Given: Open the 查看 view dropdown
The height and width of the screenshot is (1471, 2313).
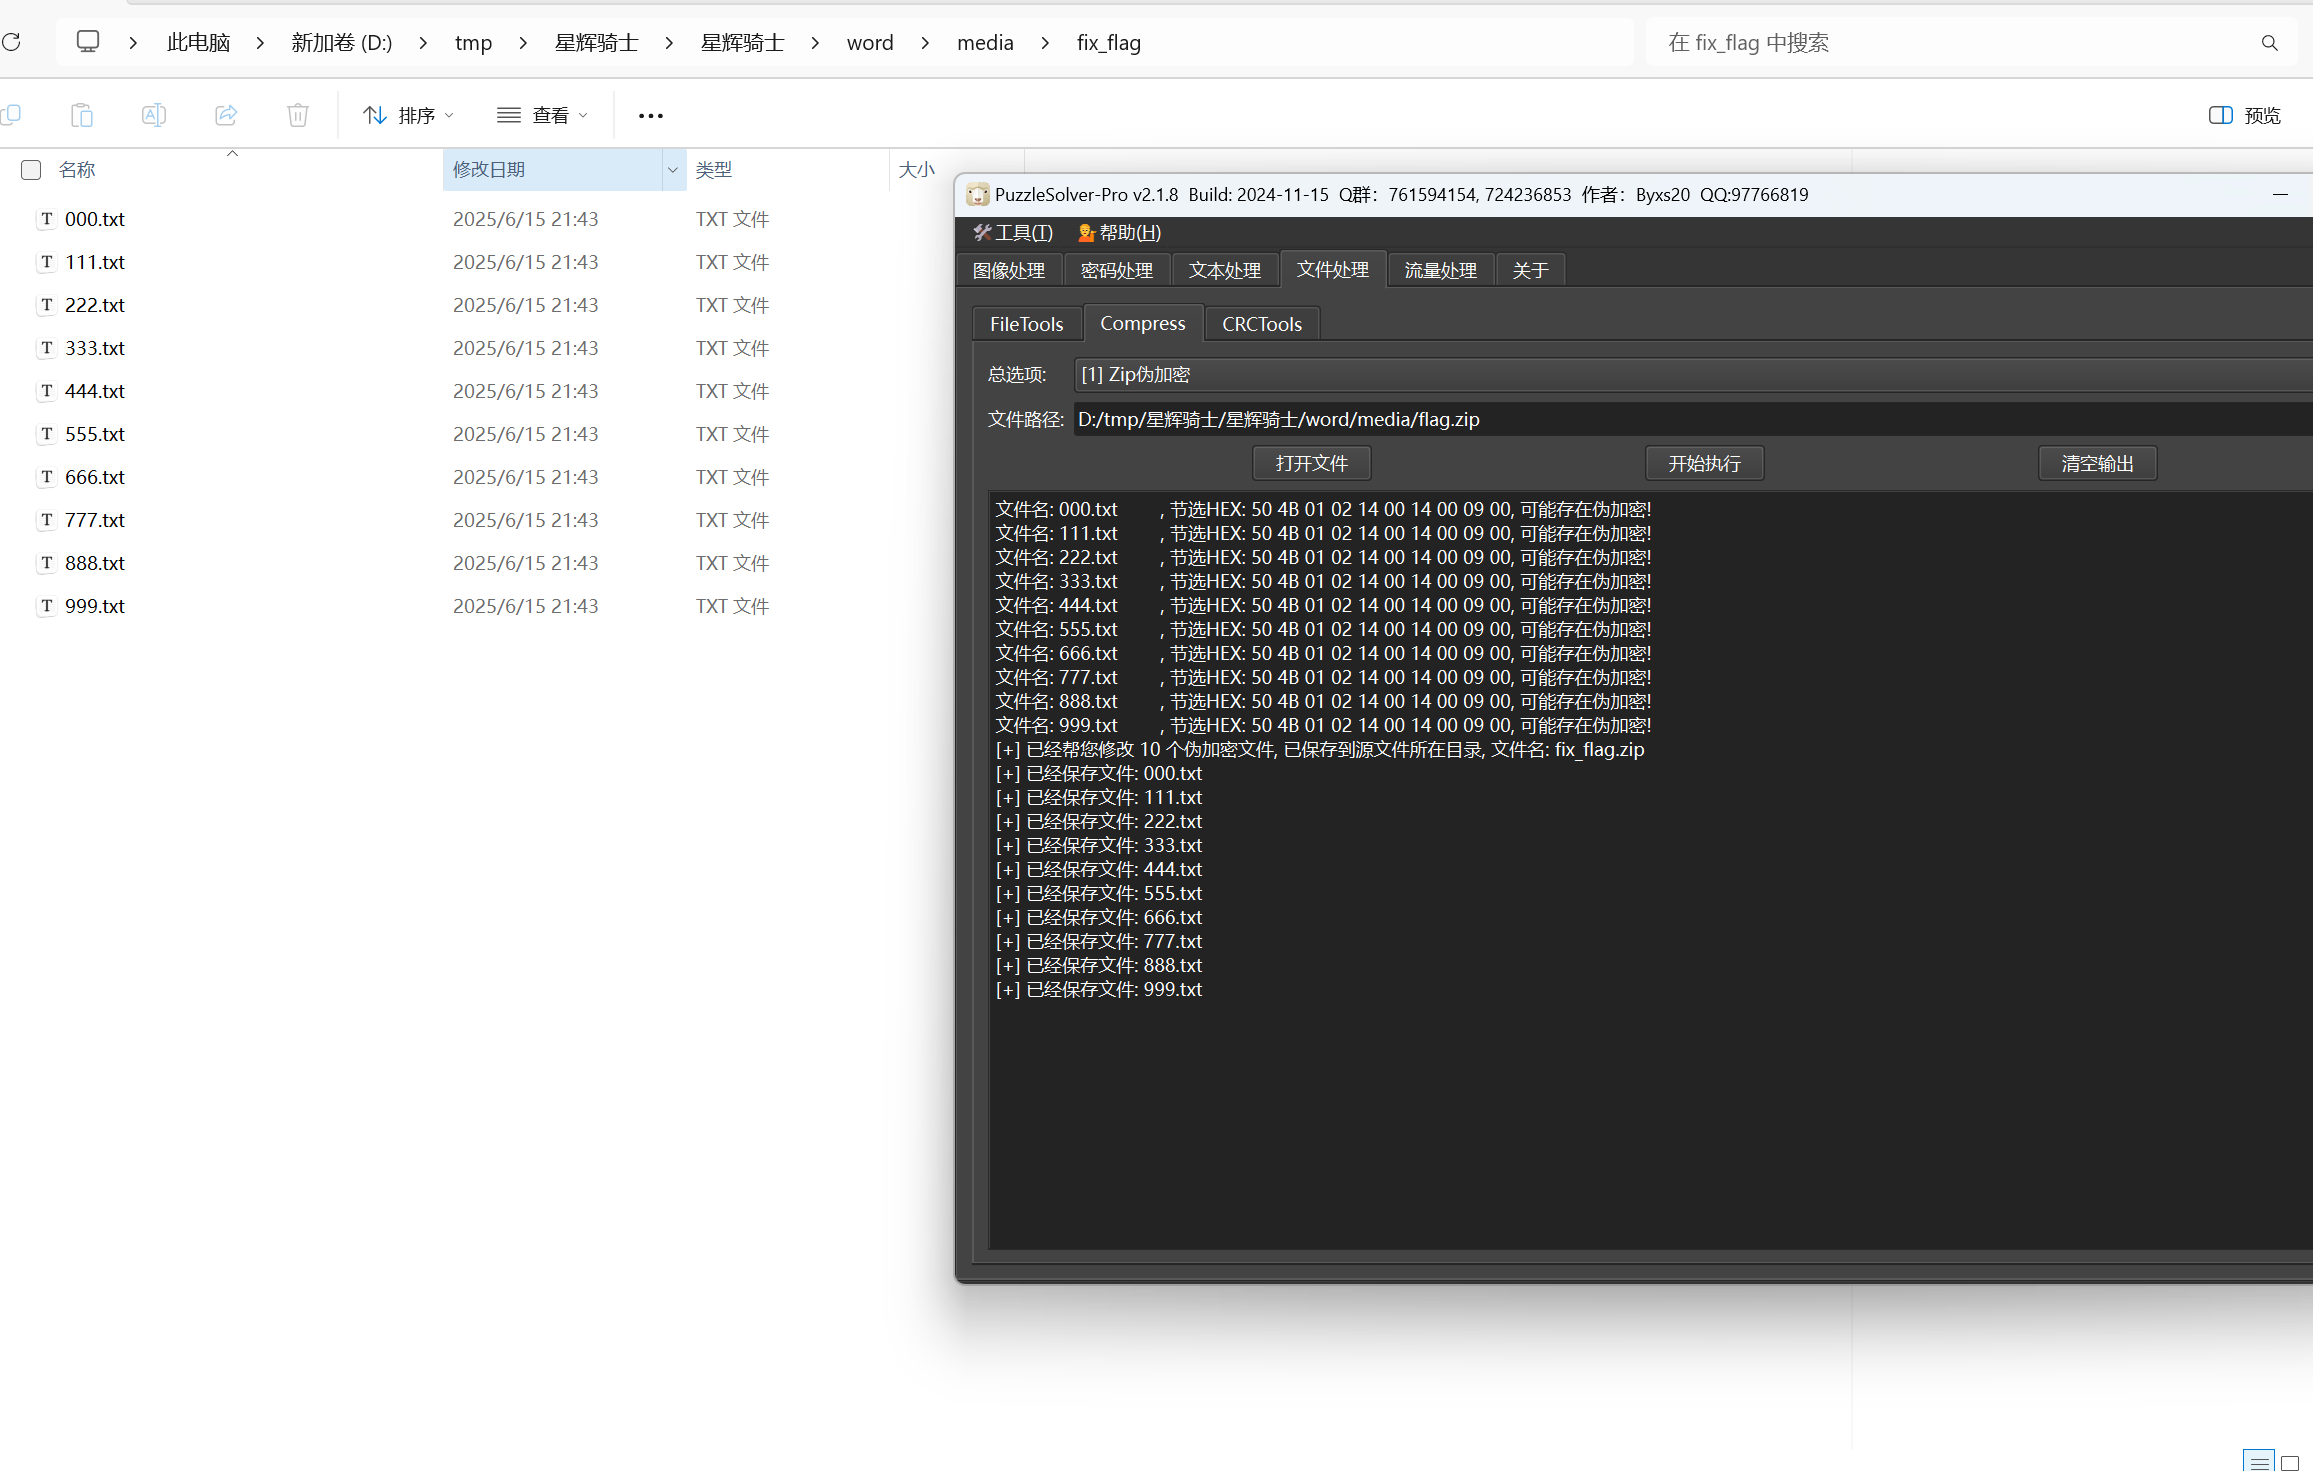Looking at the screenshot, I should point(543,116).
